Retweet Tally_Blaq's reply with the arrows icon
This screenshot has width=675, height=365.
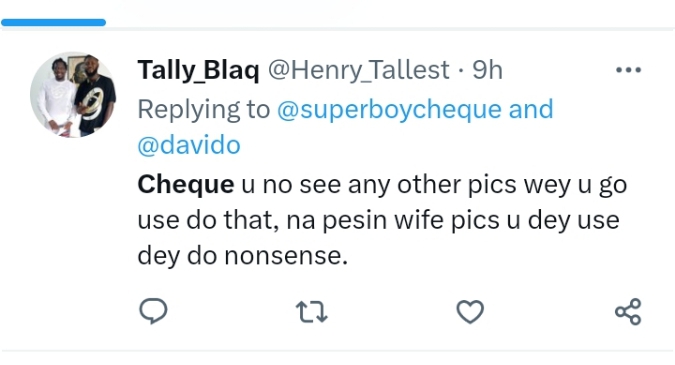point(312,312)
